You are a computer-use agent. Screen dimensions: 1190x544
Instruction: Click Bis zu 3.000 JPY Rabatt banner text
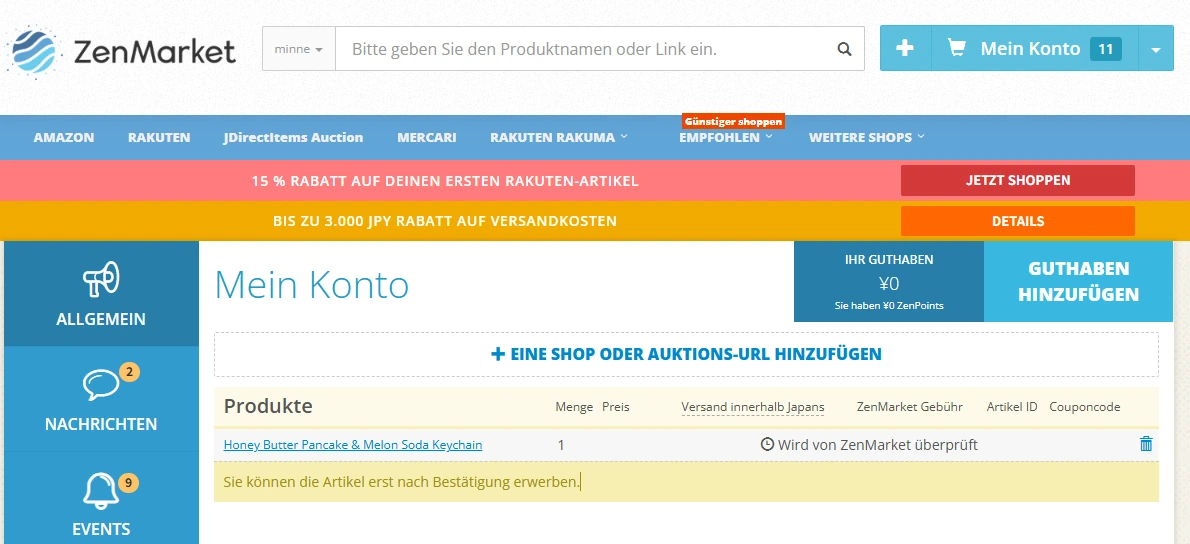point(445,222)
